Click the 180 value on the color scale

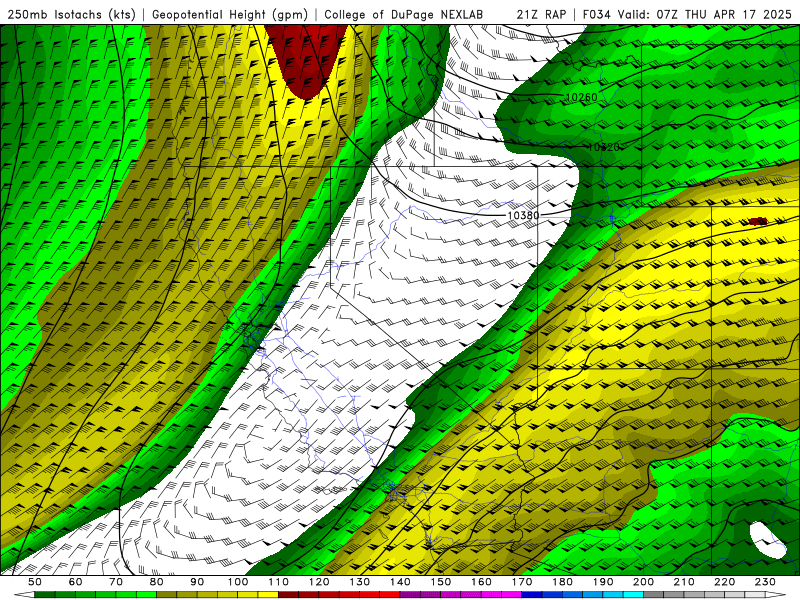[562, 582]
